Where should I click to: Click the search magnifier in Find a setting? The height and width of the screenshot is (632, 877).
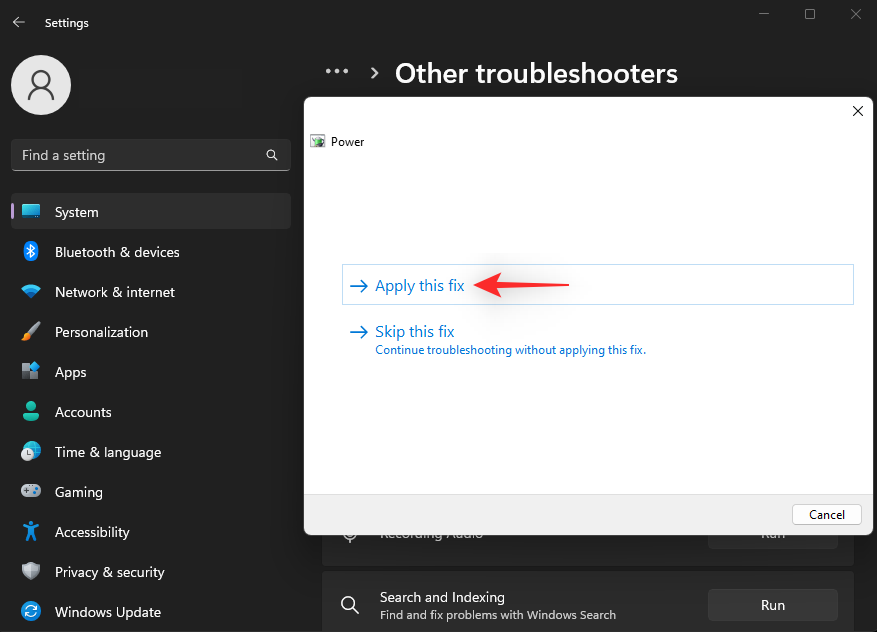(x=272, y=155)
